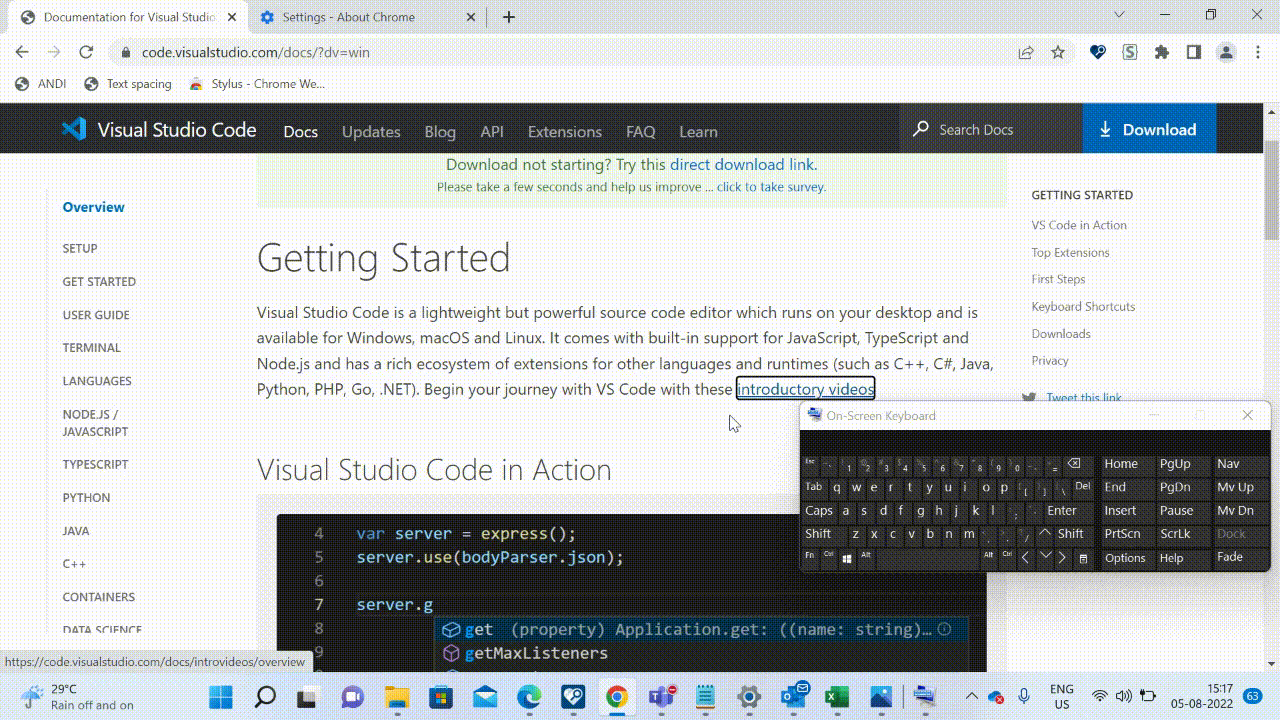Screen dimensions: 1280x720
Task: Open the introductory videos link
Action: [x=805, y=389]
